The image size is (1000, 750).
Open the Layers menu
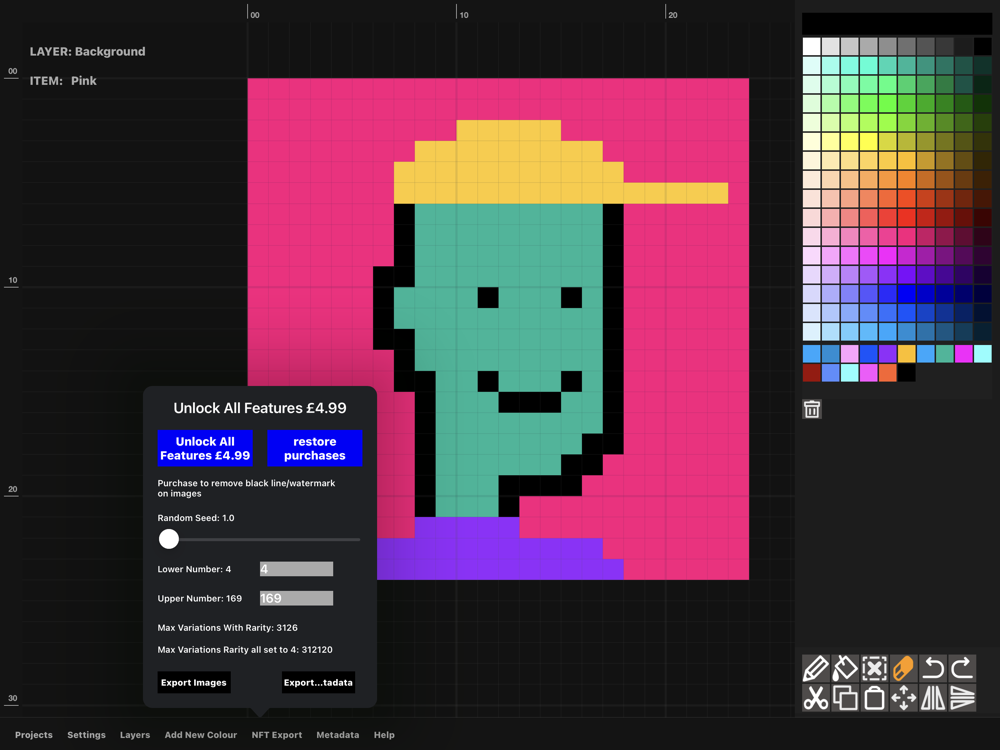[x=135, y=735]
